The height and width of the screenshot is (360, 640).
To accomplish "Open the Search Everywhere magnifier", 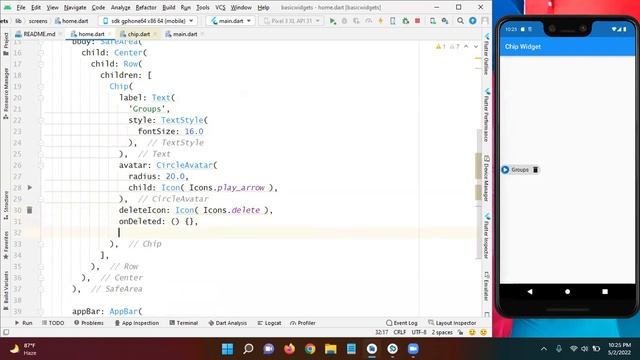I will [460, 21].
